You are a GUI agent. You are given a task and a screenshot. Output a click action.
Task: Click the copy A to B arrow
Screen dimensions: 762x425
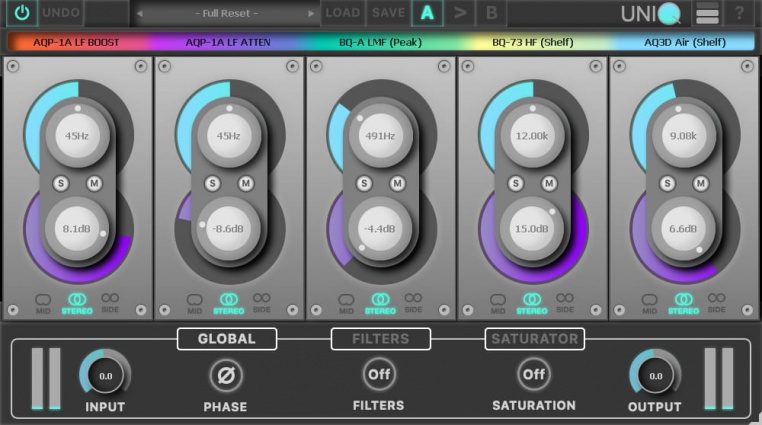click(x=460, y=13)
